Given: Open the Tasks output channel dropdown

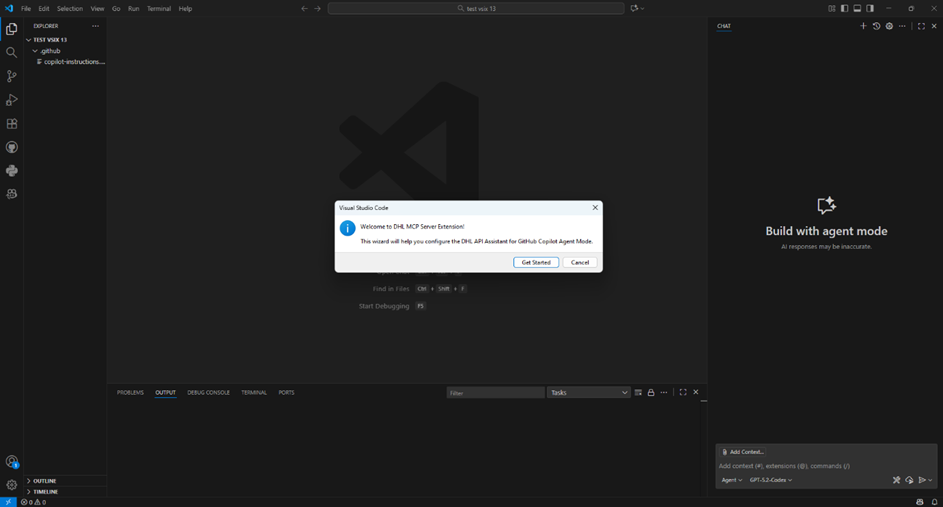Looking at the screenshot, I should 588,393.
